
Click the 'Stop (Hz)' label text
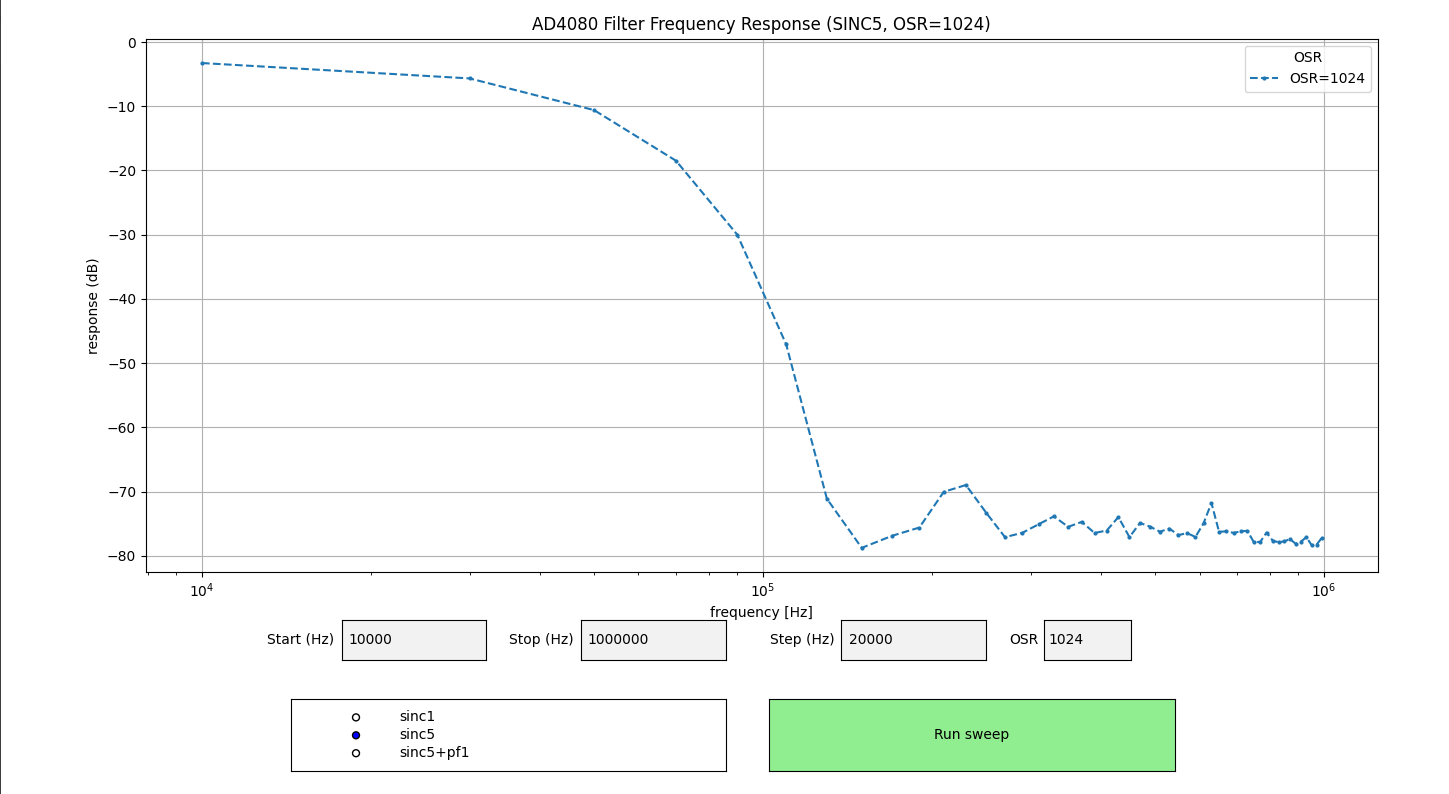click(x=541, y=640)
